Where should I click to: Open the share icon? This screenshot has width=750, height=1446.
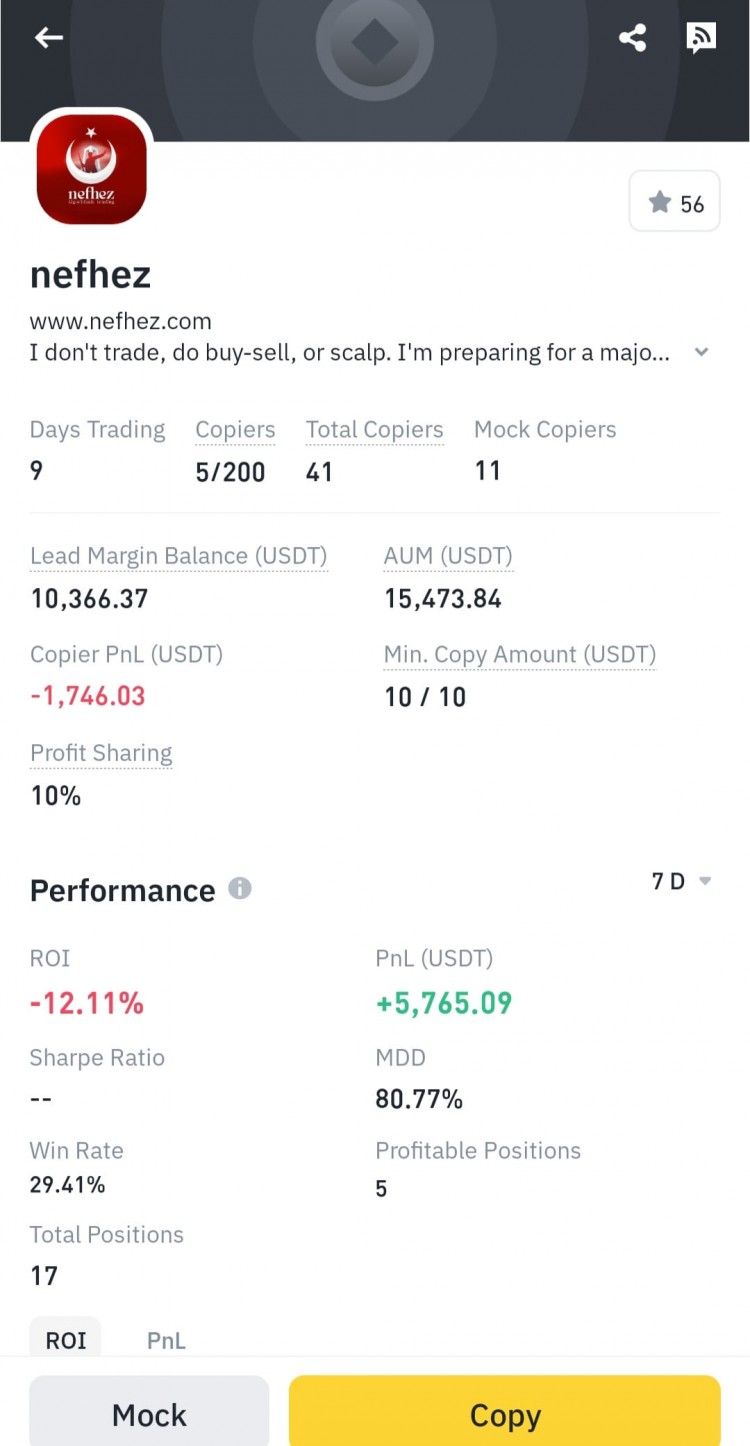(x=632, y=38)
